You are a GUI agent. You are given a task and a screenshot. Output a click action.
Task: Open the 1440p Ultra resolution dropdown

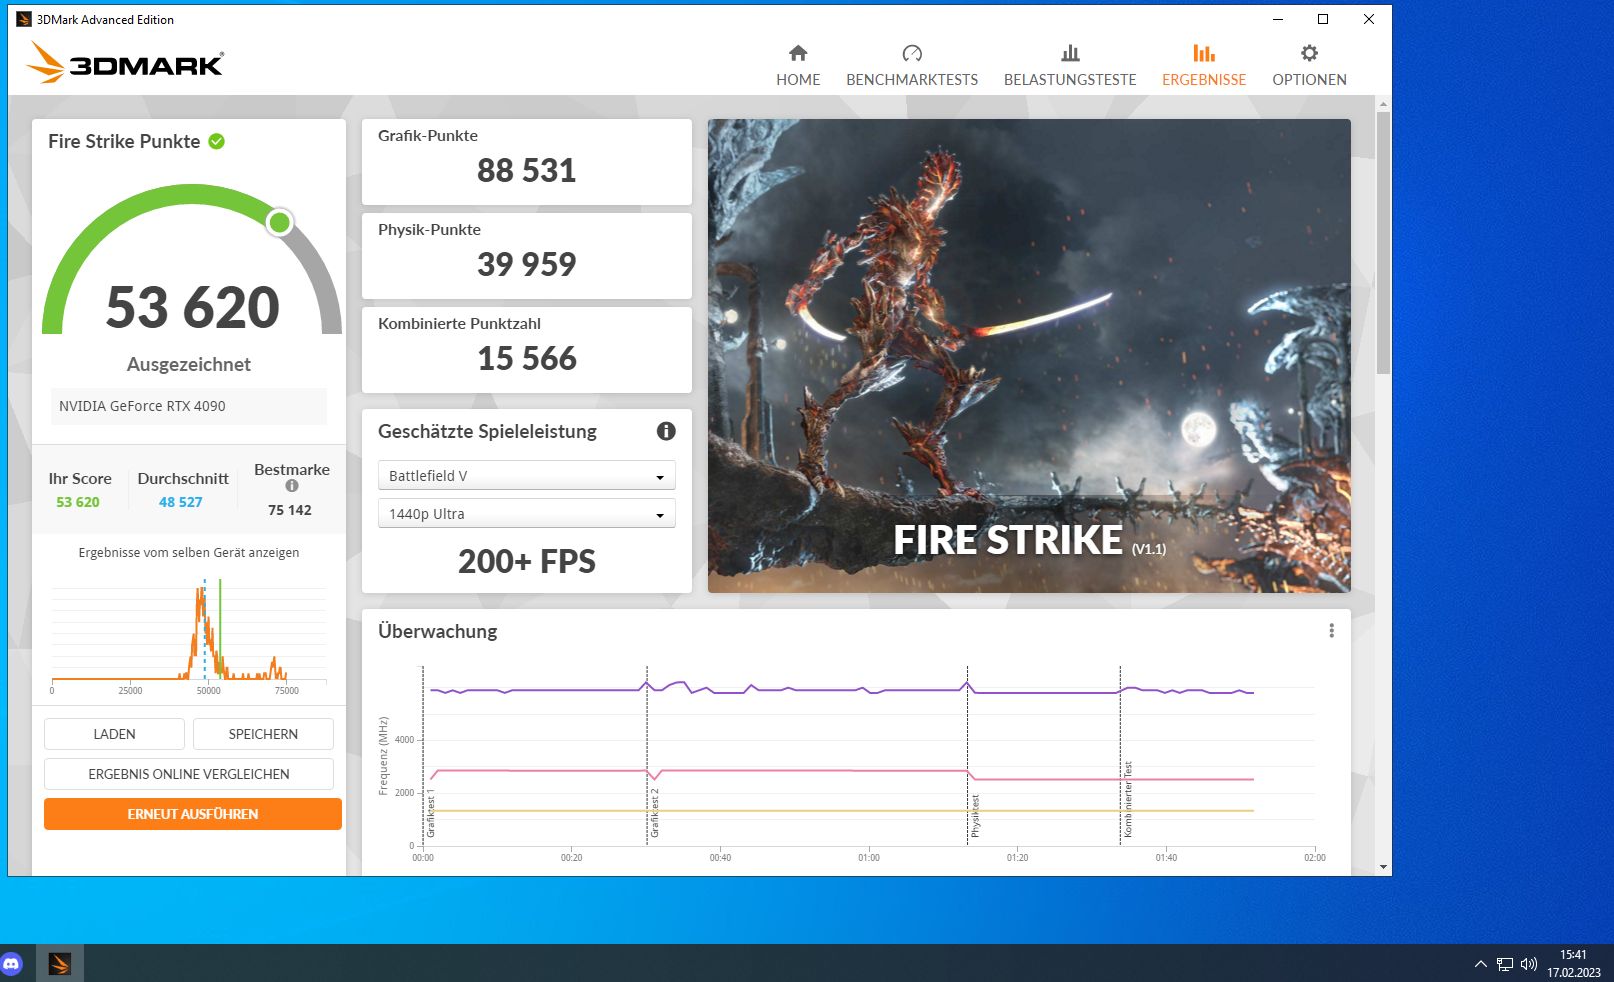tap(527, 513)
